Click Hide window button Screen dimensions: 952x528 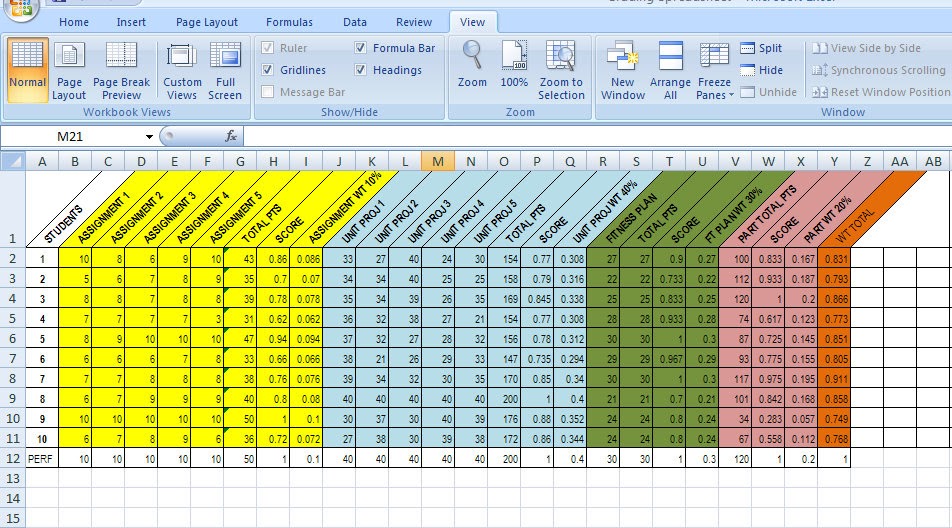[762, 70]
